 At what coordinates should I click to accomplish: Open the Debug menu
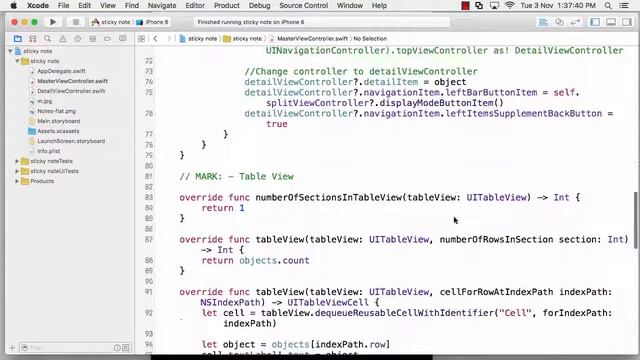pos(260,6)
